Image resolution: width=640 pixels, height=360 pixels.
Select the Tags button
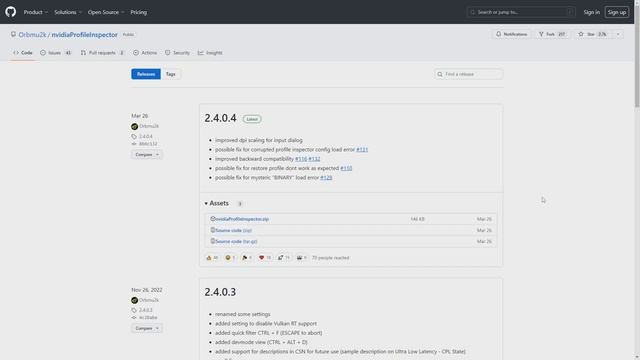[x=171, y=74]
